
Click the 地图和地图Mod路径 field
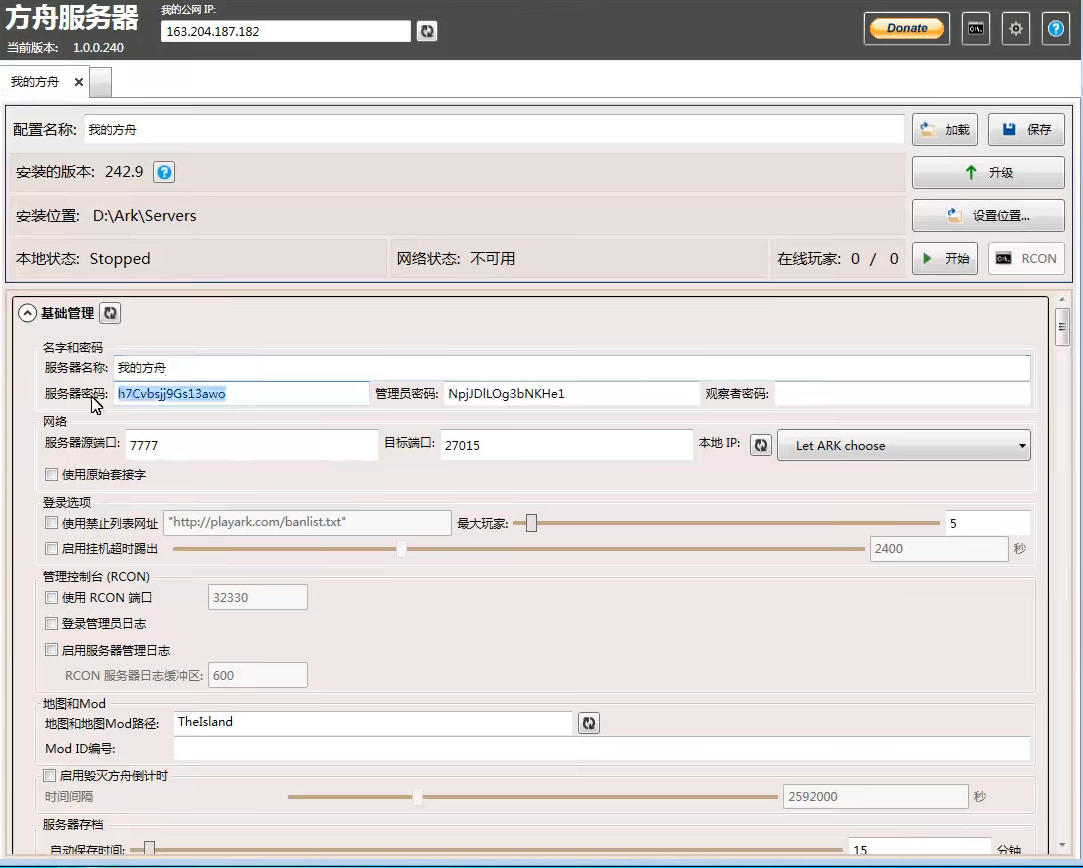373,722
